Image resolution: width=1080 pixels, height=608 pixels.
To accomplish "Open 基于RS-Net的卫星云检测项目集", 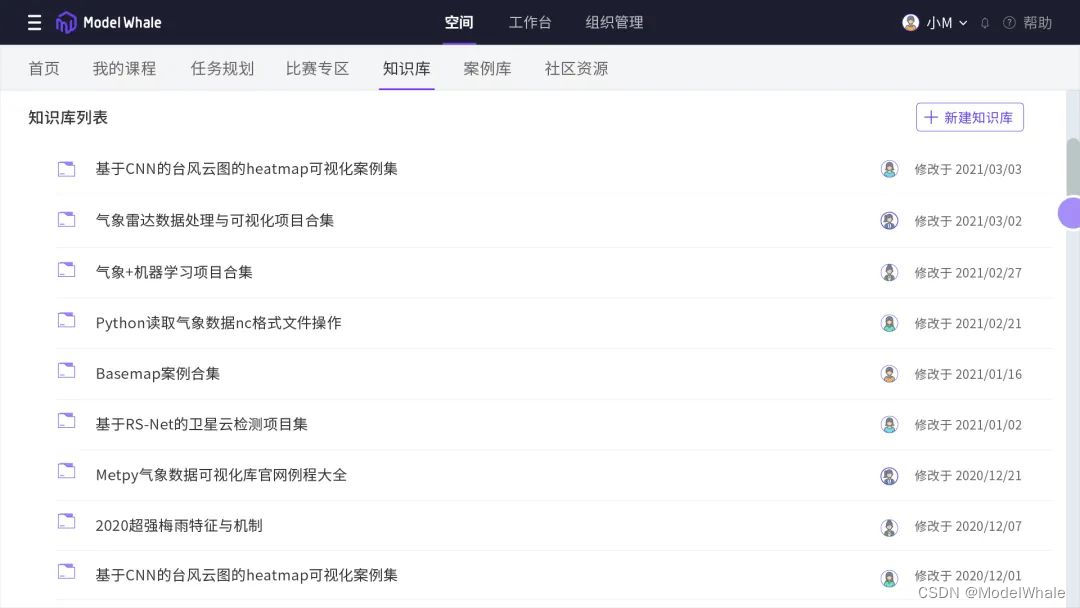I will [x=202, y=424].
